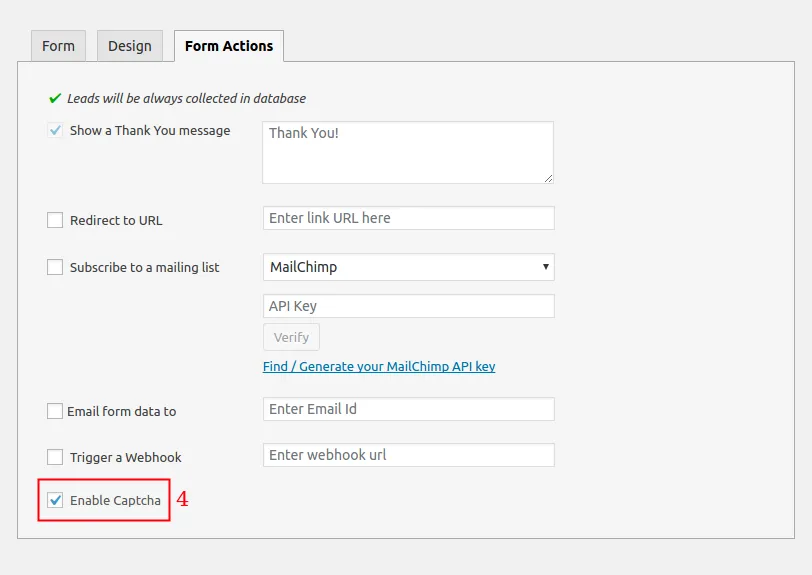Click the green database checkmark icon
812x575 pixels.
[55, 98]
